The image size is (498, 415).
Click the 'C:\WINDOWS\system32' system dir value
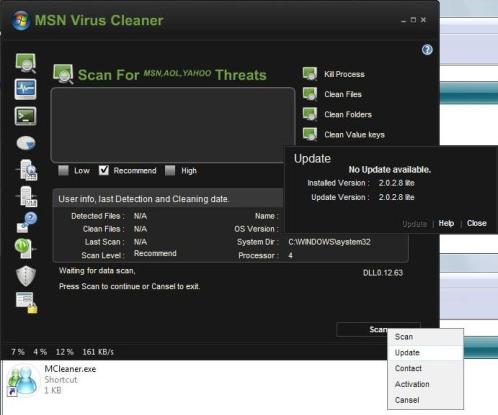click(x=329, y=242)
